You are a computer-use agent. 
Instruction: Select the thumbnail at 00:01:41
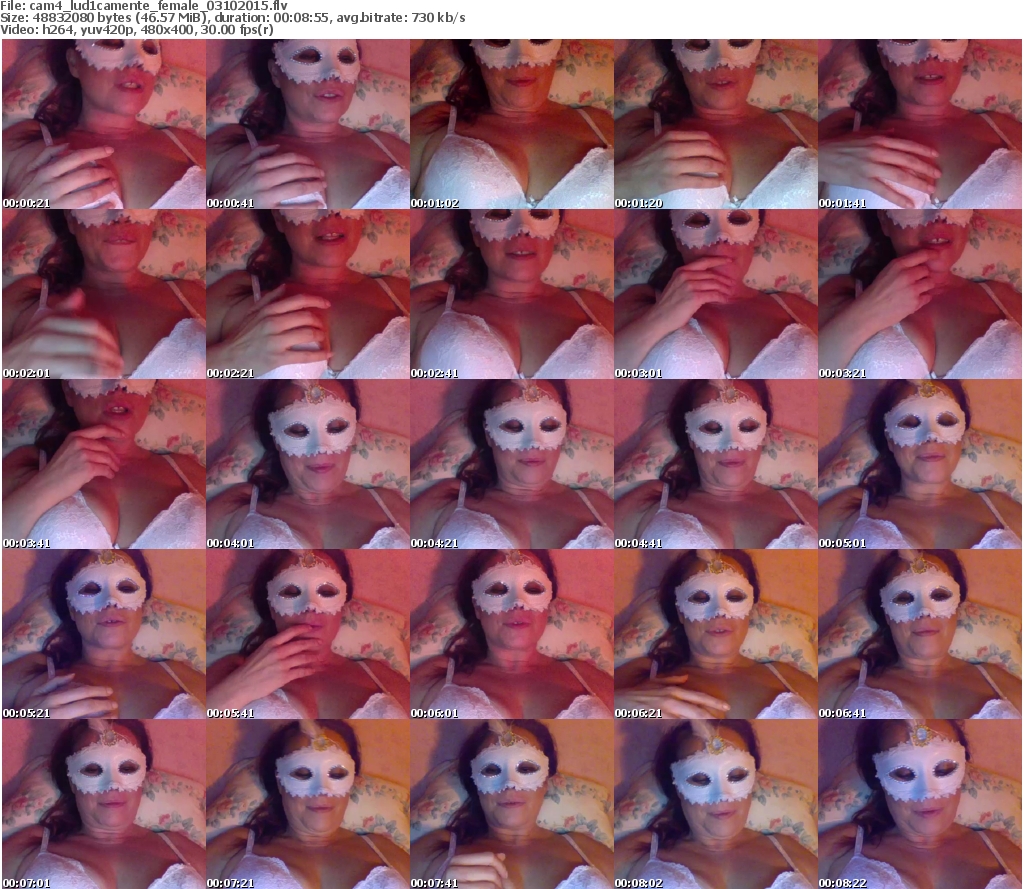coord(920,124)
